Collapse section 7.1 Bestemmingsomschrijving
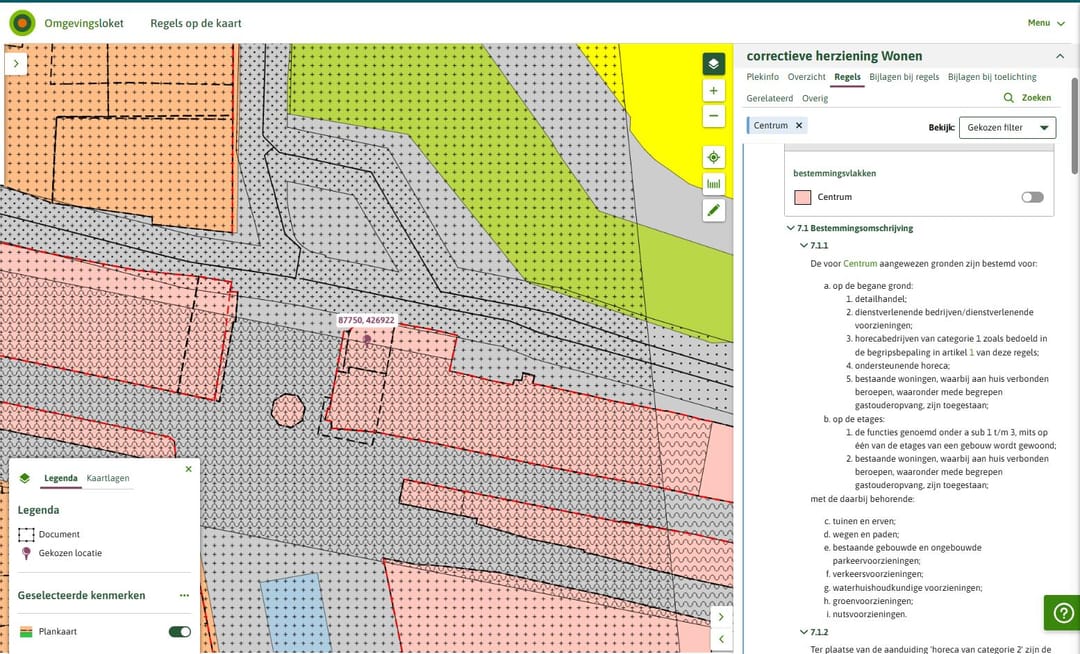Image resolution: width=1080 pixels, height=654 pixels. [790, 228]
